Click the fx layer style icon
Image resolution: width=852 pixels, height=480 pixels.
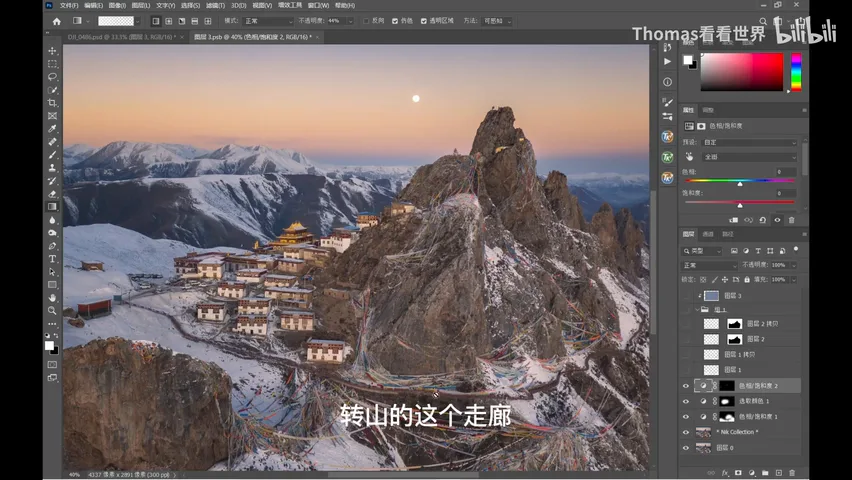(725, 473)
